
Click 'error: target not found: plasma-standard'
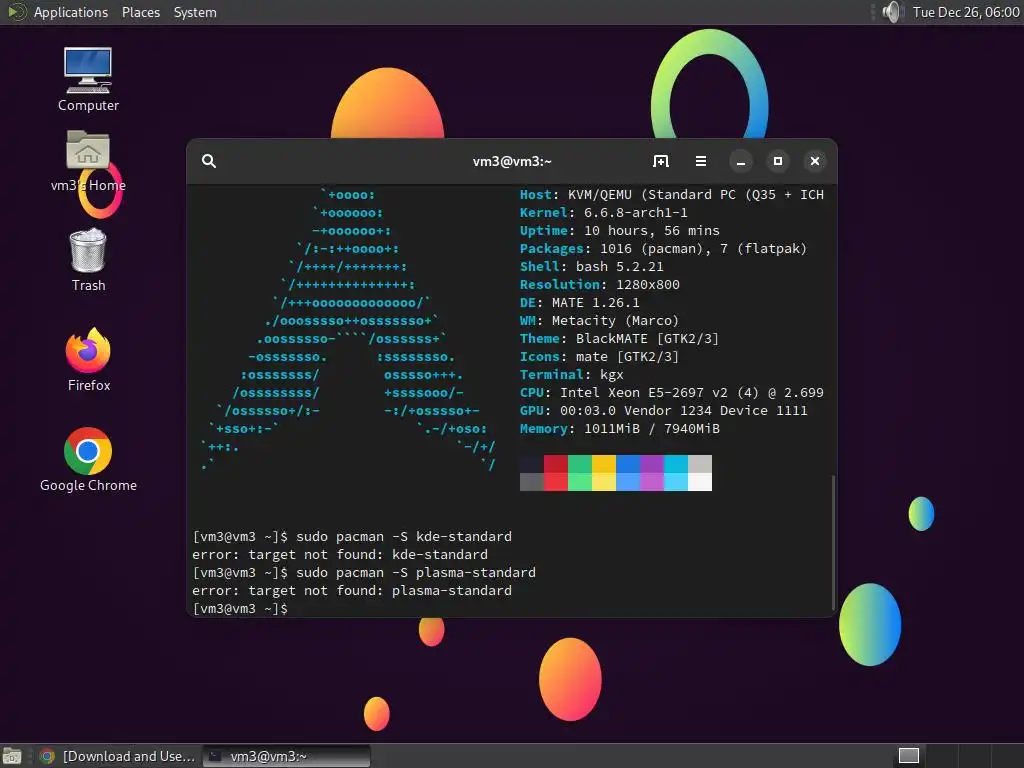click(x=352, y=590)
